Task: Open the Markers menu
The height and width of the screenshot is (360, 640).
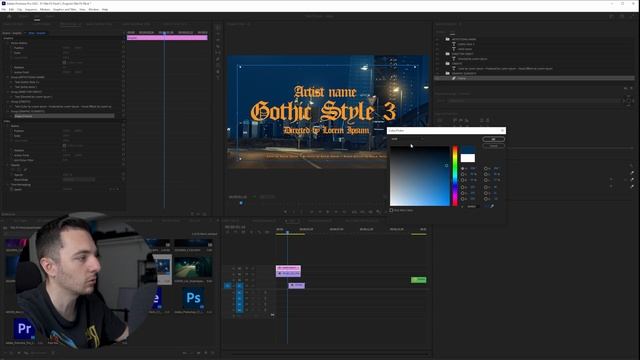Action: [45, 9]
